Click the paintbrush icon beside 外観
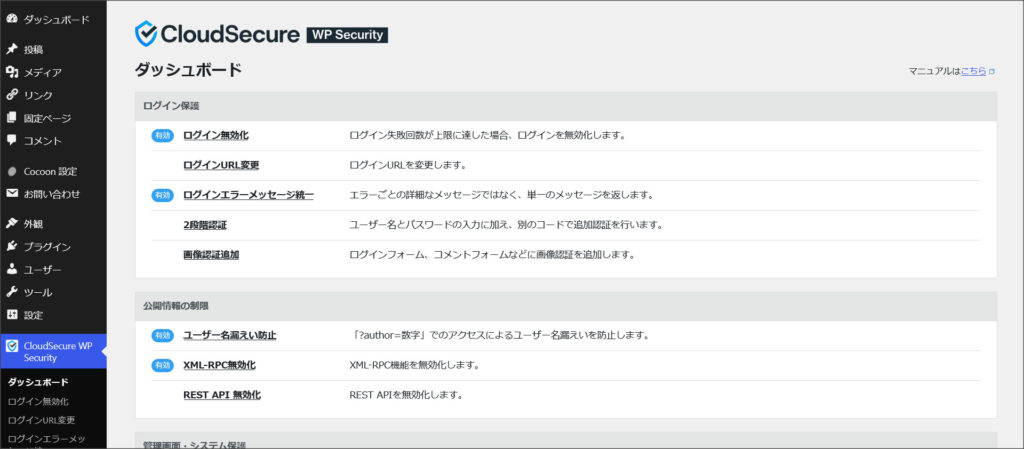This screenshot has height=449, width=1024. 11,224
